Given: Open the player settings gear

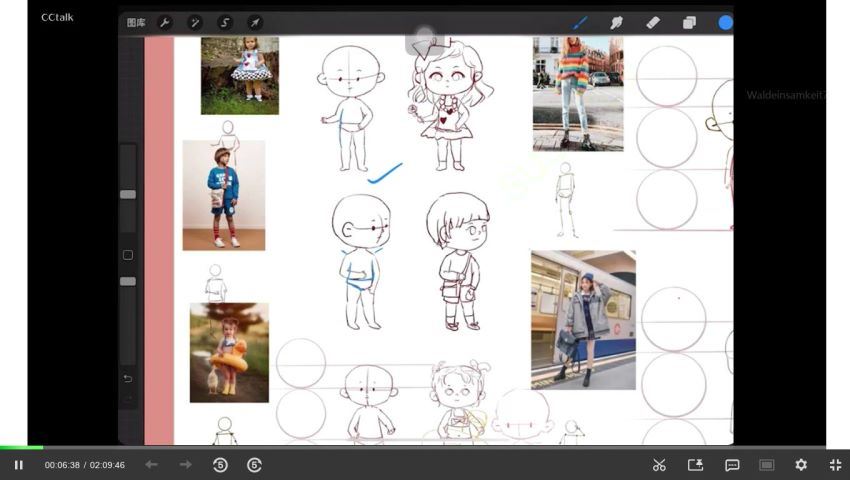Looking at the screenshot, I should (801, 465).
